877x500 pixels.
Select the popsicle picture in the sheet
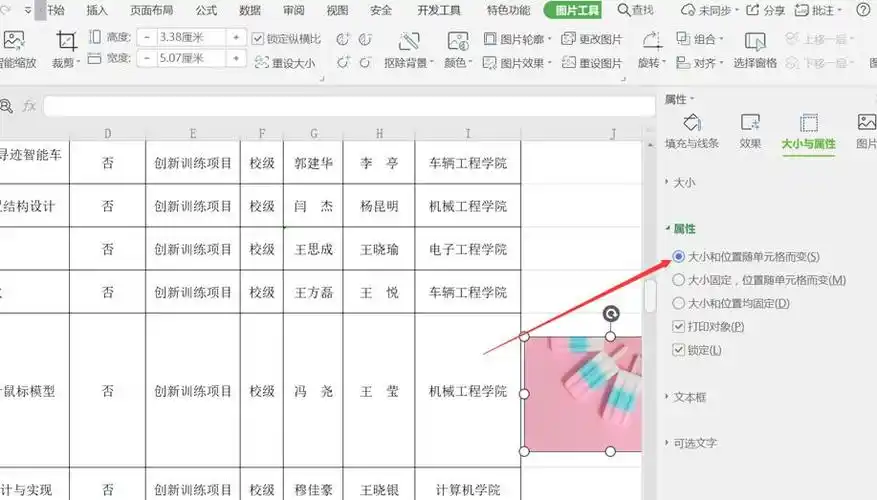coord(583,394)
